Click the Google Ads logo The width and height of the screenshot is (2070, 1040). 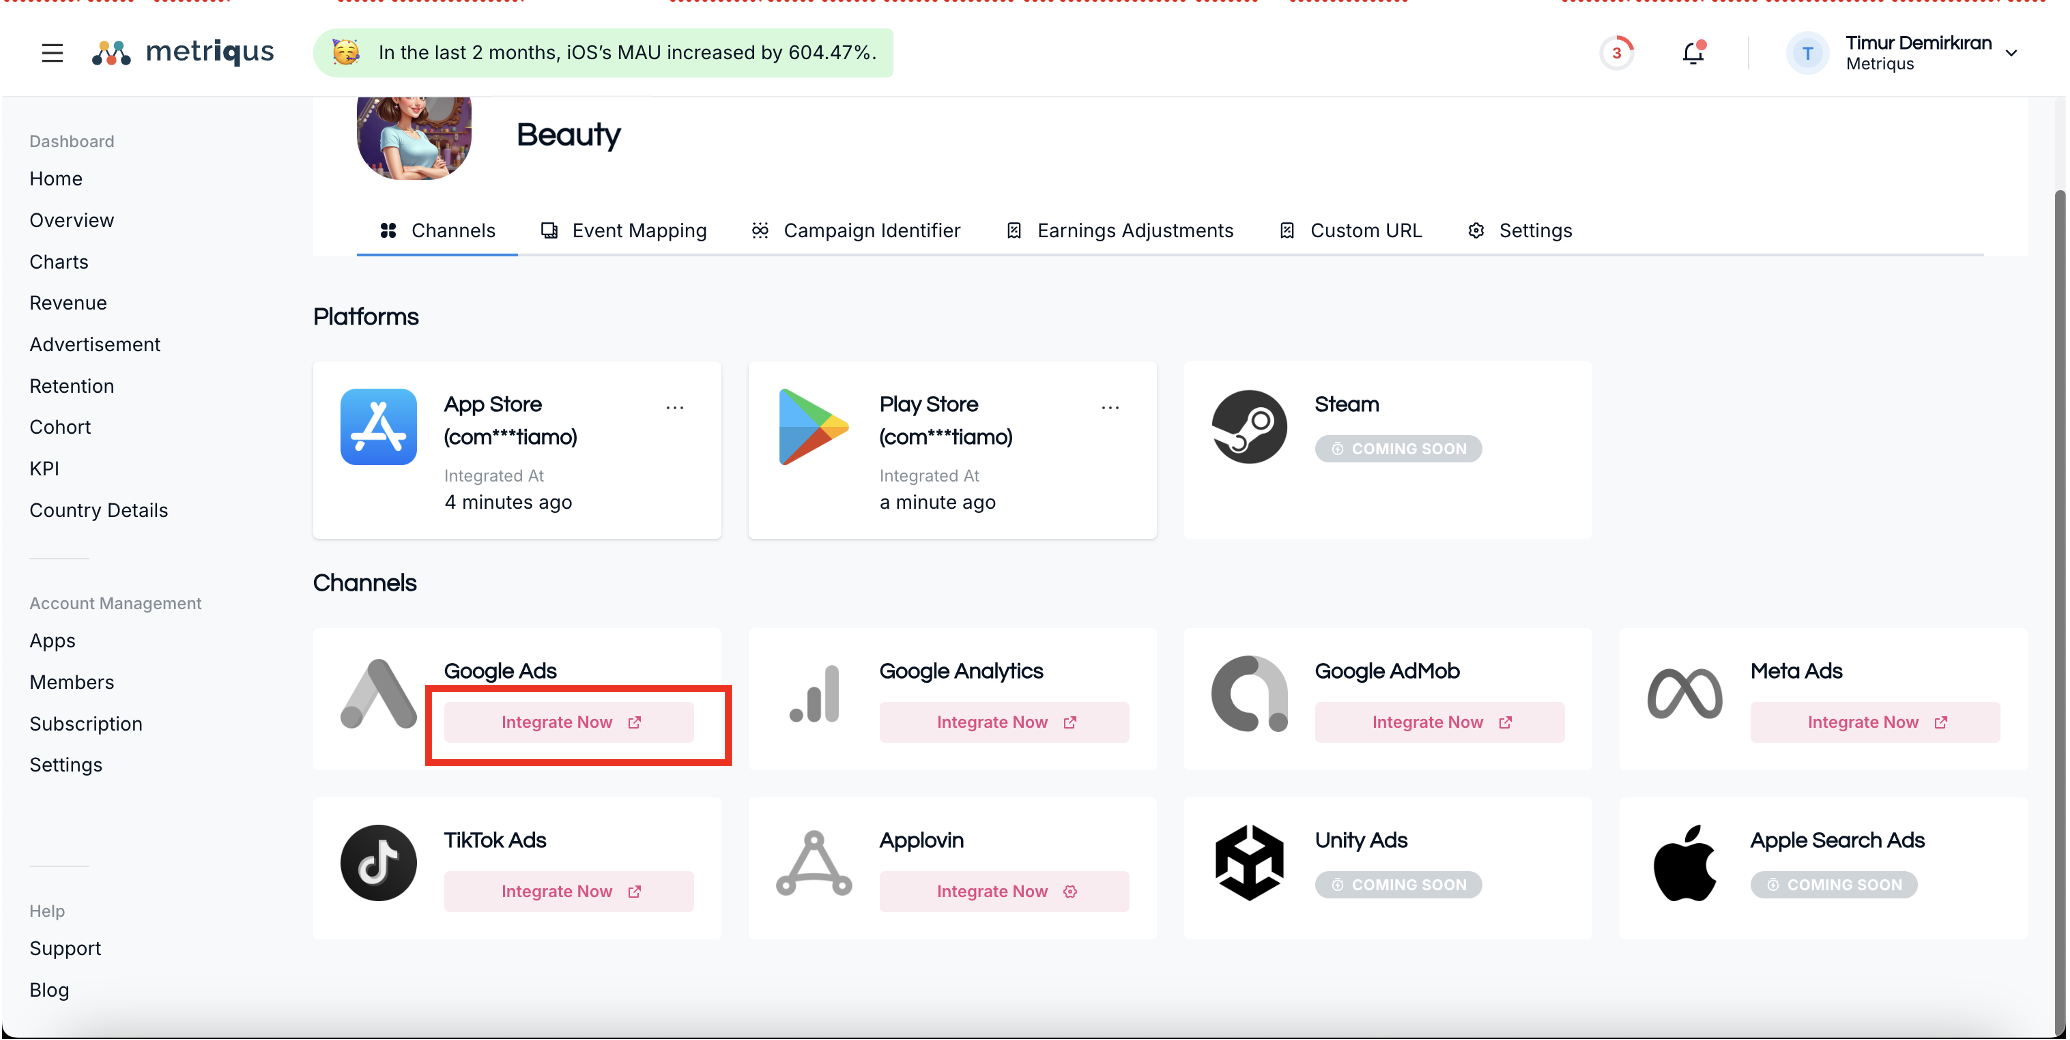379,694
